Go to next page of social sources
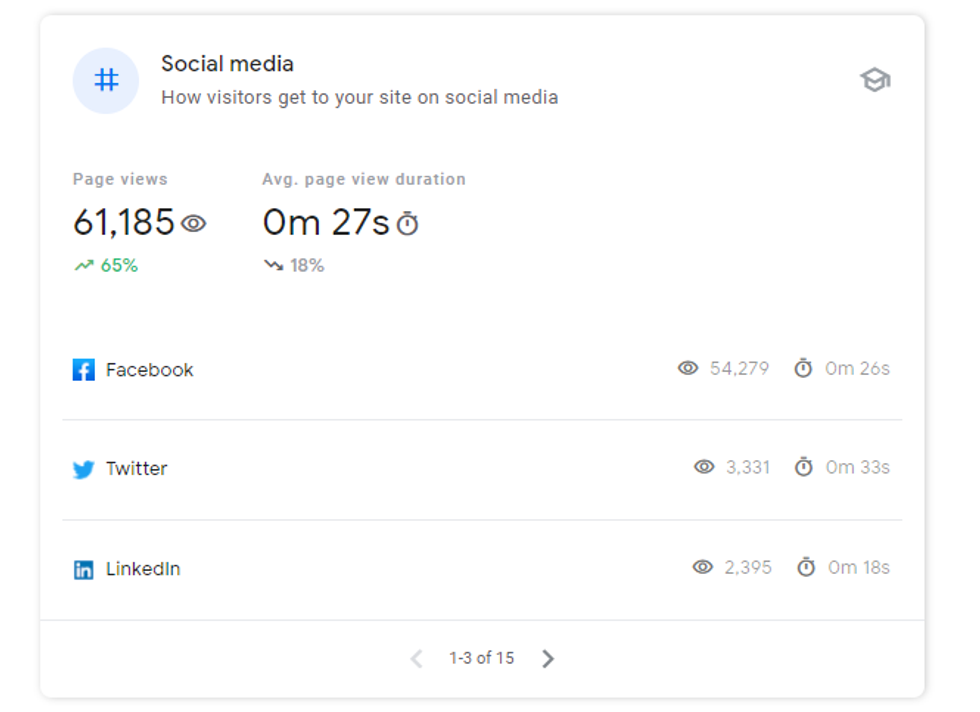This screenshot has width=980, height=712. (x=548, y=658)
